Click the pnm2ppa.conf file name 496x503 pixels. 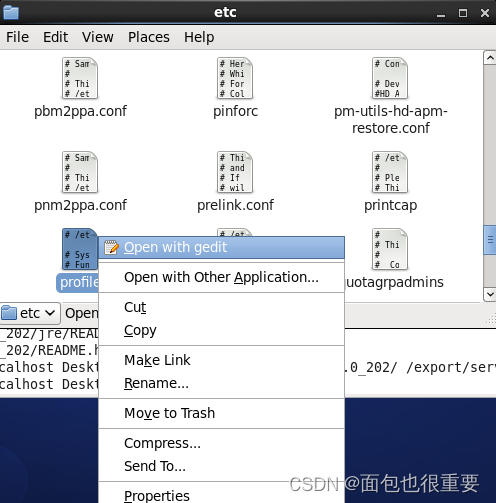[80, 205]
